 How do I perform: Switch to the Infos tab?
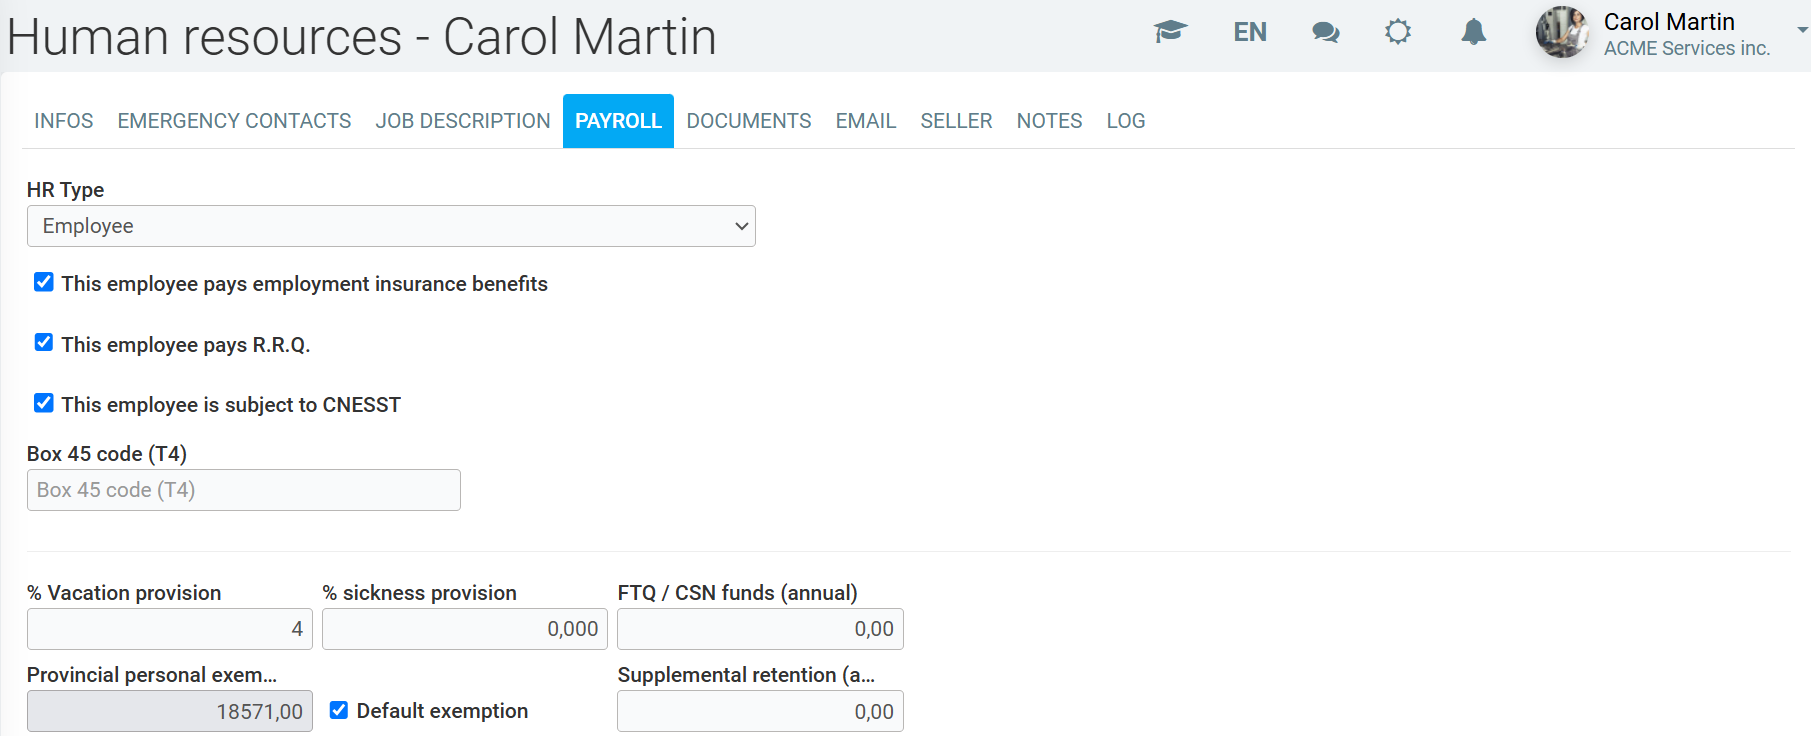(64, 121)
